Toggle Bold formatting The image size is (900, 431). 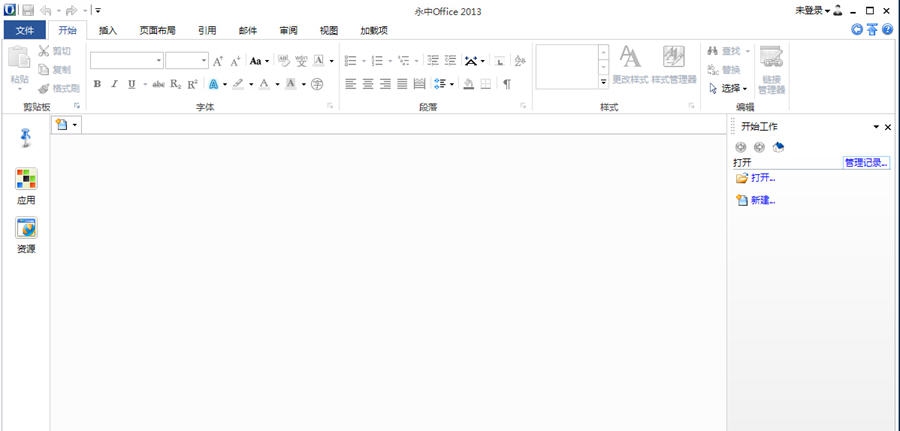click(97, 84)
